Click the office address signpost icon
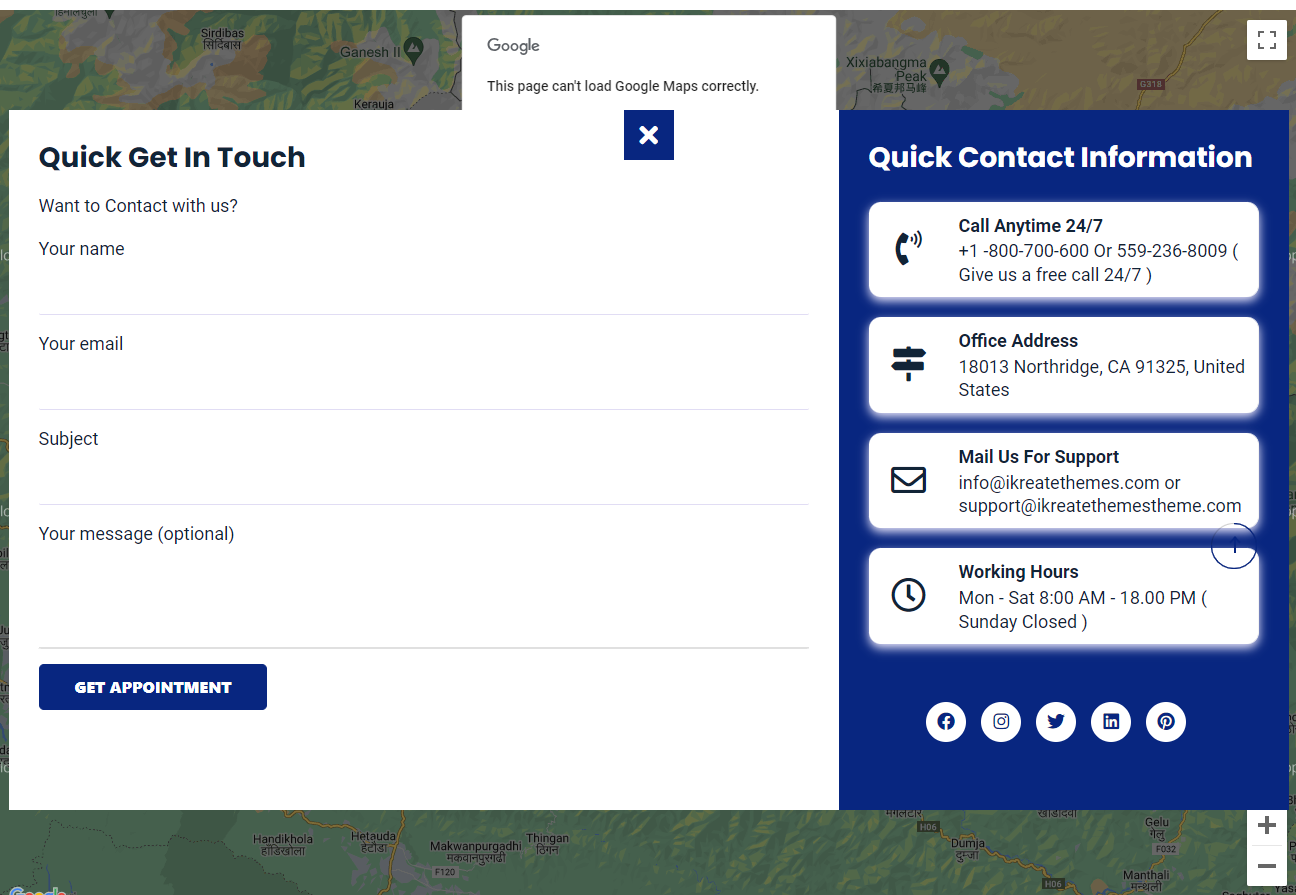This screenshot has height=895, width=1296. click(x=908, y=364)
